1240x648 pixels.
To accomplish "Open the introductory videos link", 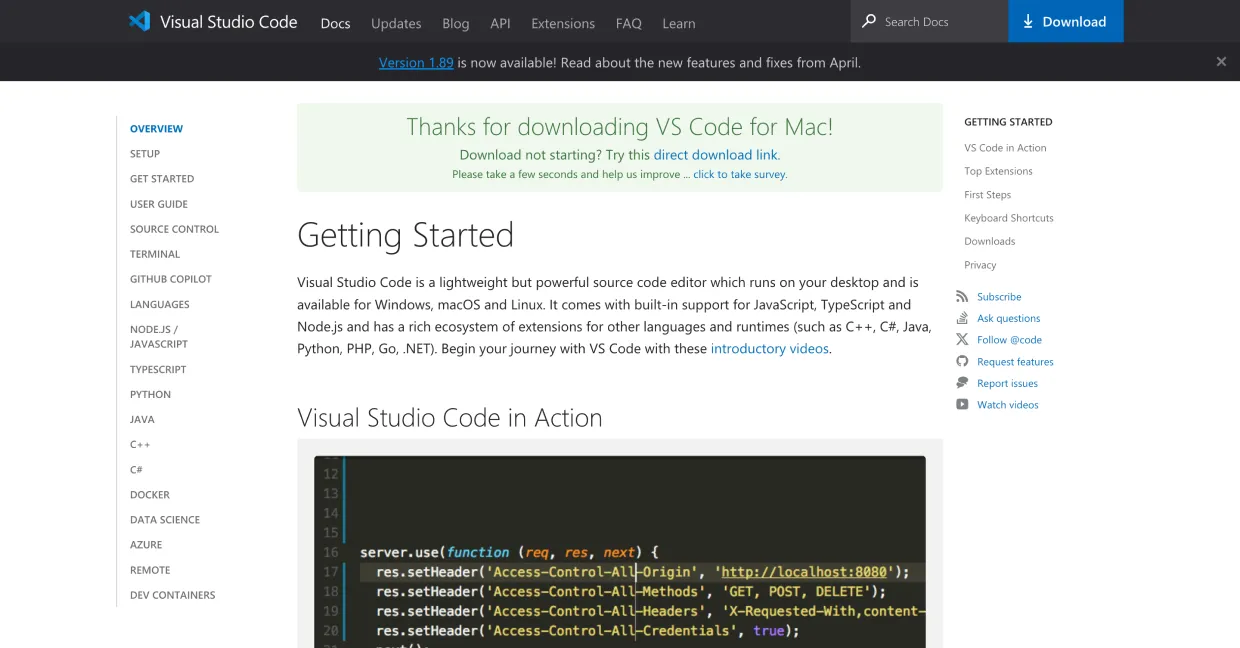I will click(x=770, y=349).
